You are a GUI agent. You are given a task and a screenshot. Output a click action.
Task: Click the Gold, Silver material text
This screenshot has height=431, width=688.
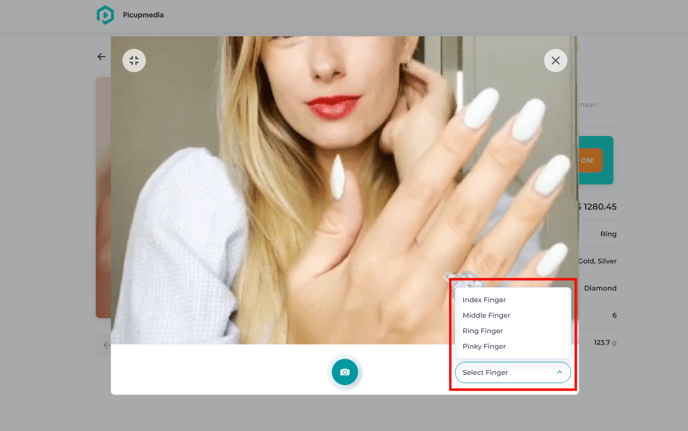point(598,261)
